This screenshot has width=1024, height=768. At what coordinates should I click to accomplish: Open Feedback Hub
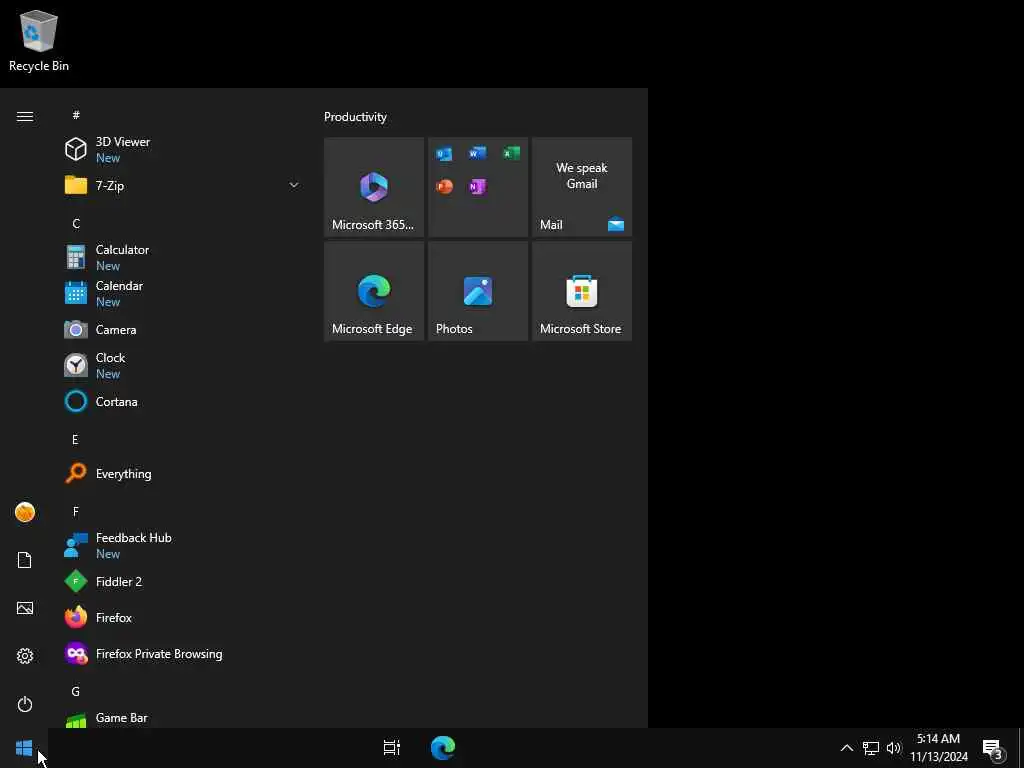183,545
